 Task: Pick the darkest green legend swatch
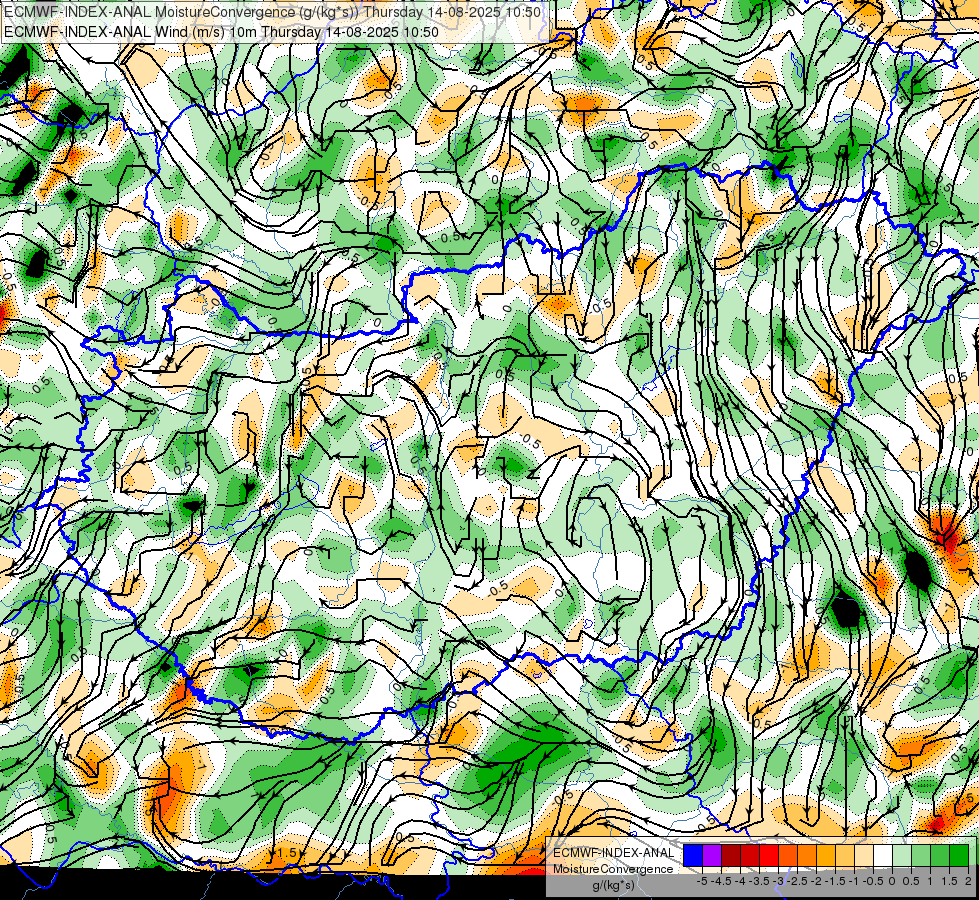(960, 855)
